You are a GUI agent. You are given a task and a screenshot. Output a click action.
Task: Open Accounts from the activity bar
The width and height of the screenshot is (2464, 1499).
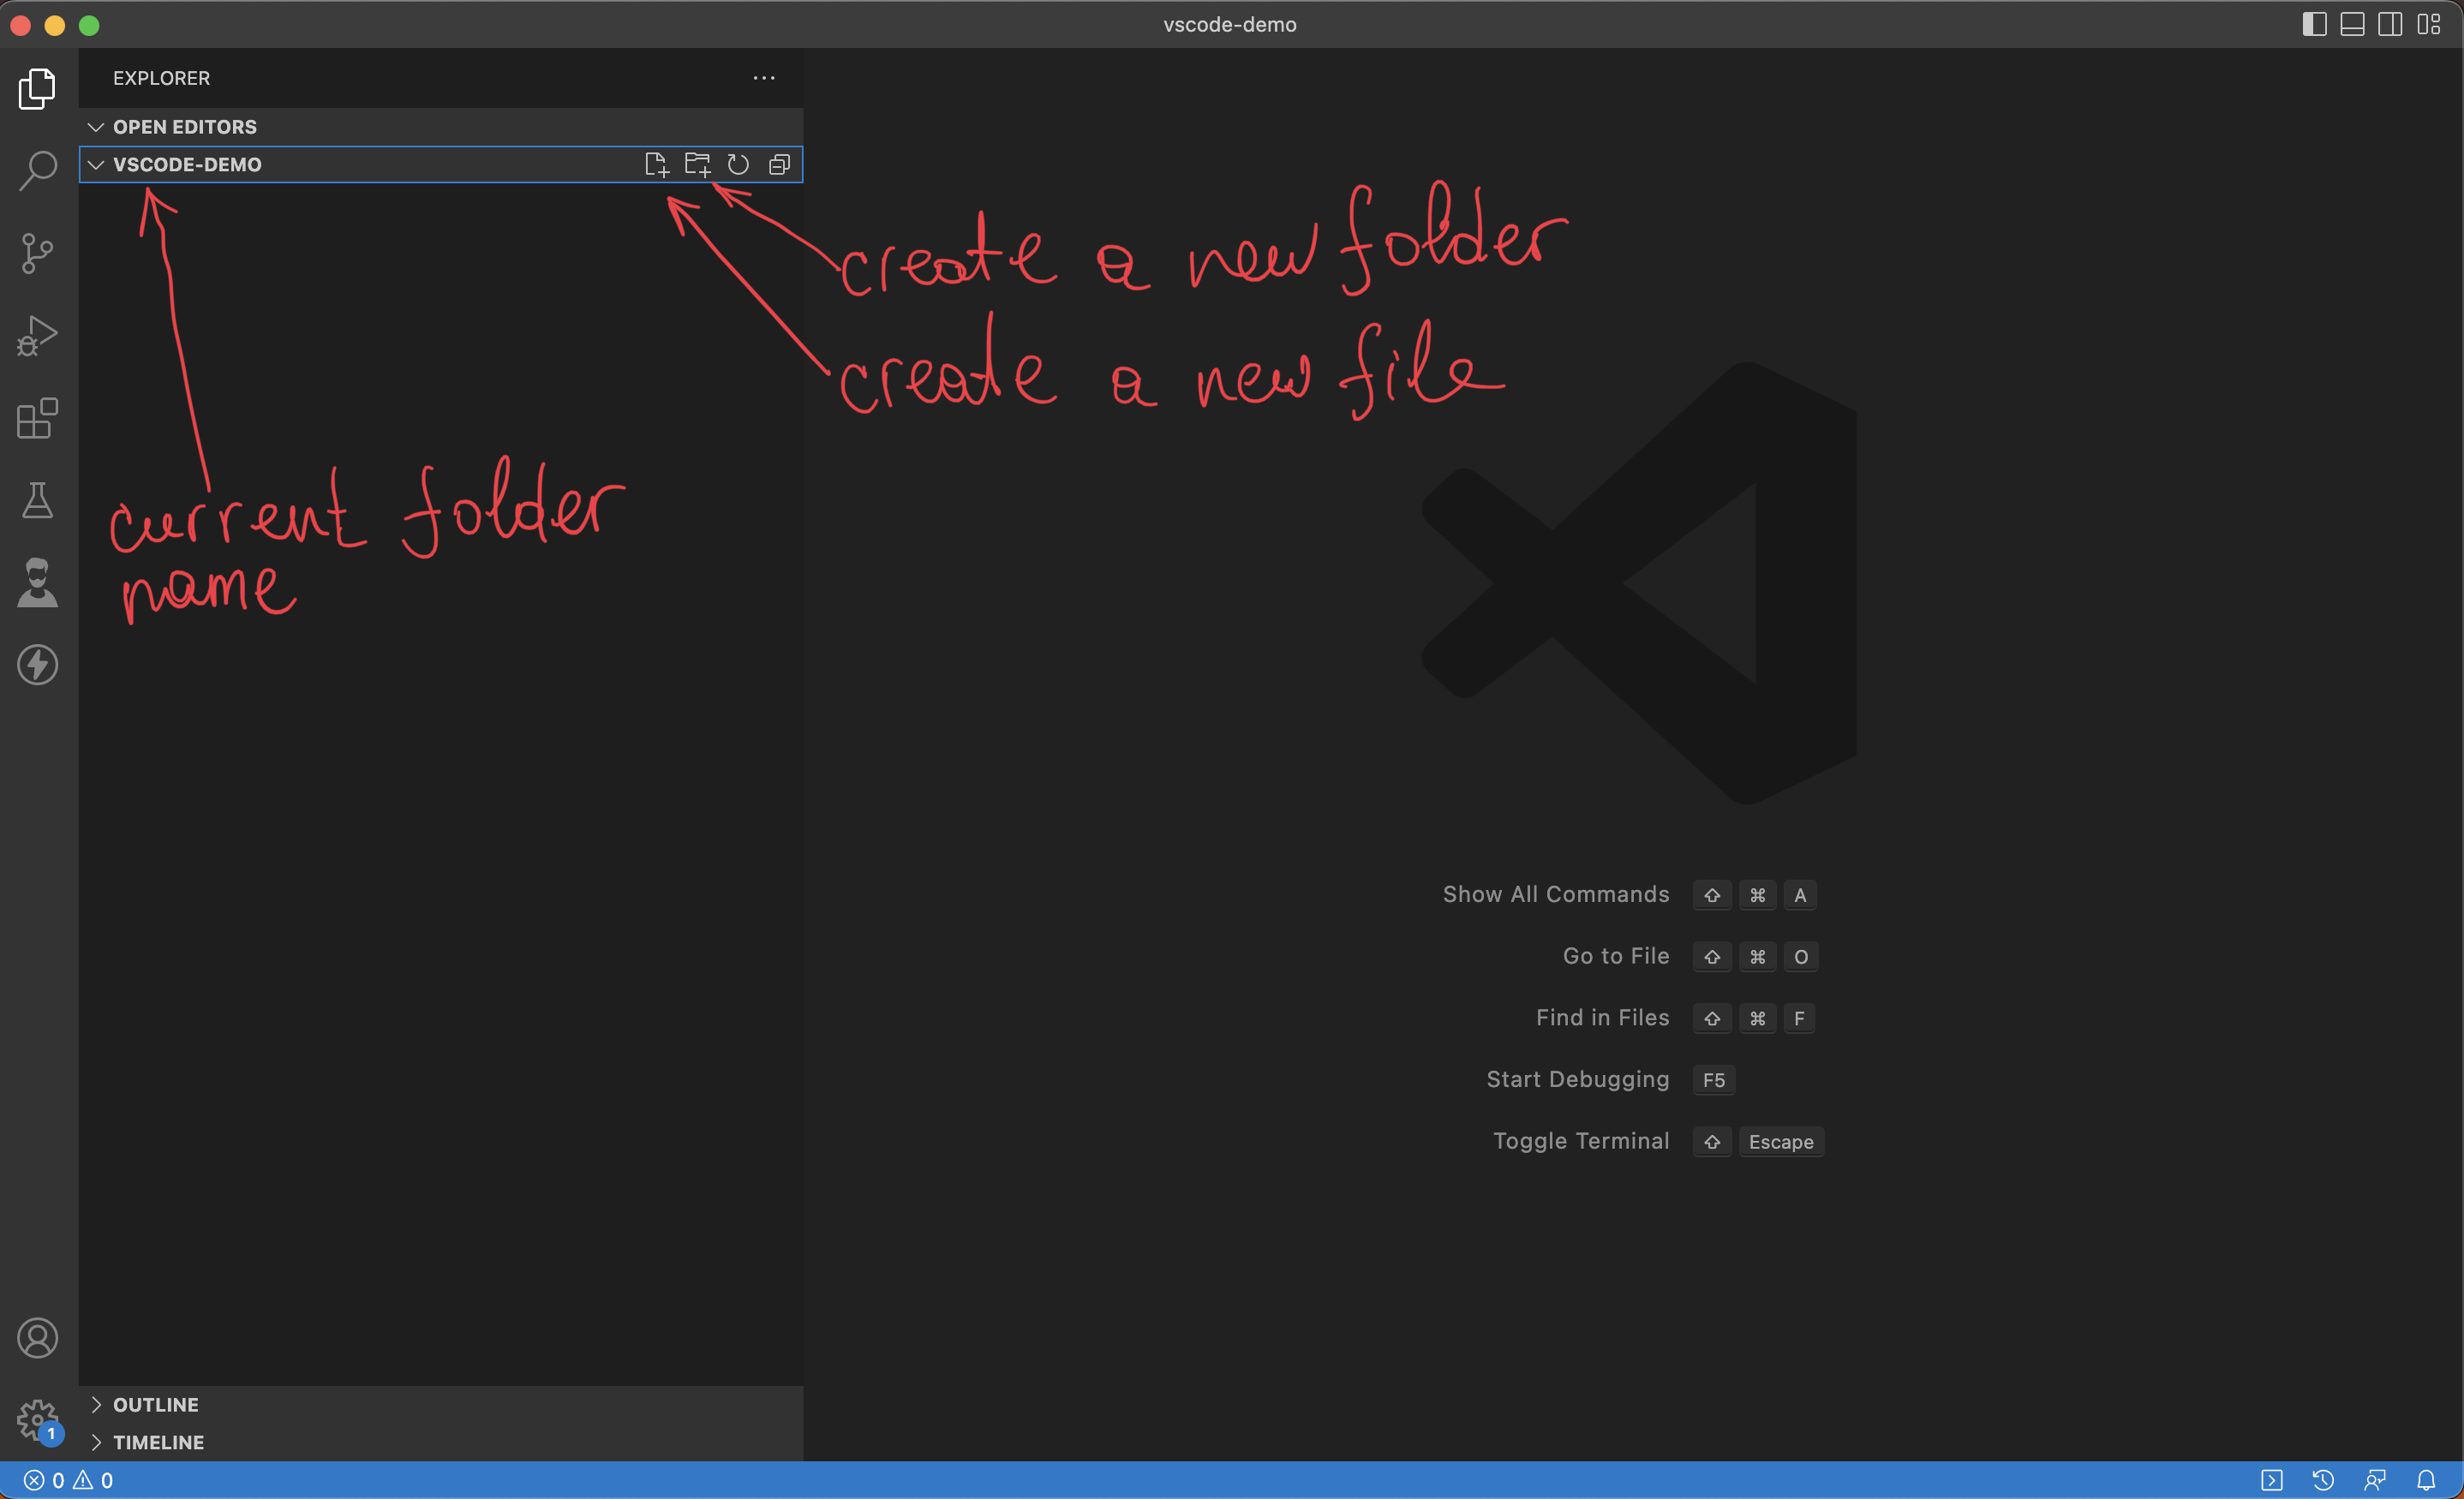coord(37,1338)
